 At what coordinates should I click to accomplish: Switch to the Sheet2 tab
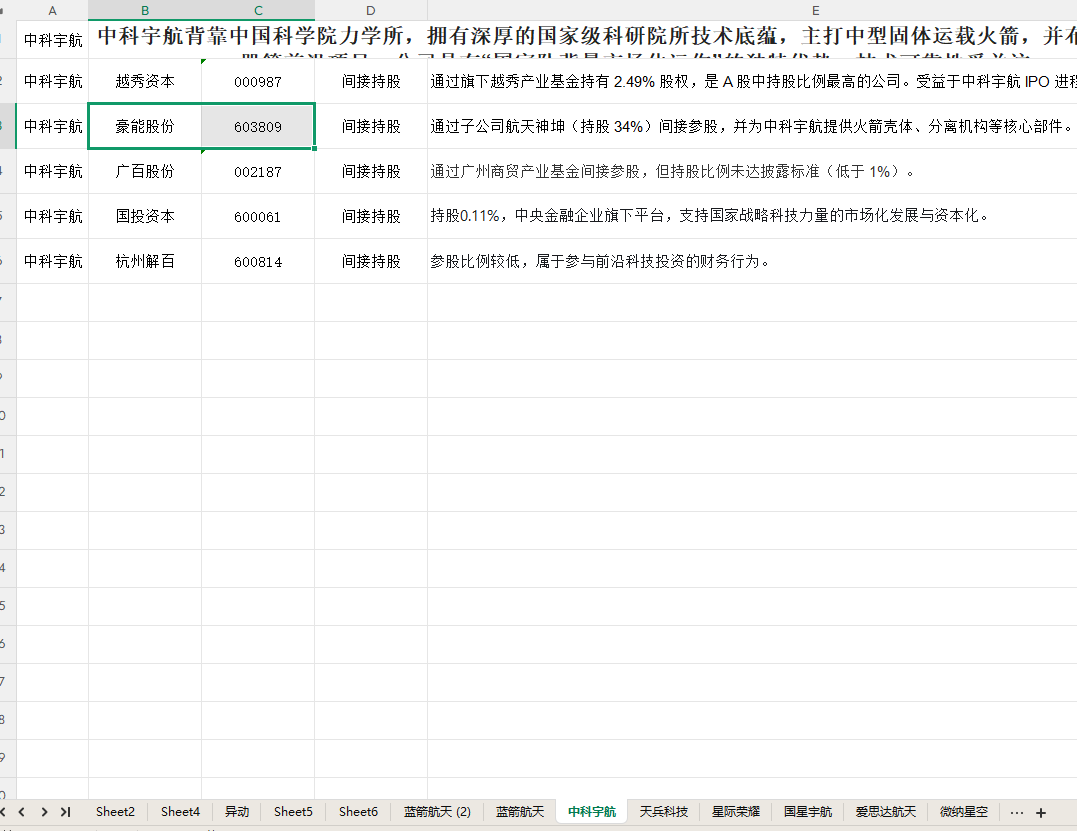click(x=115, y=812)
